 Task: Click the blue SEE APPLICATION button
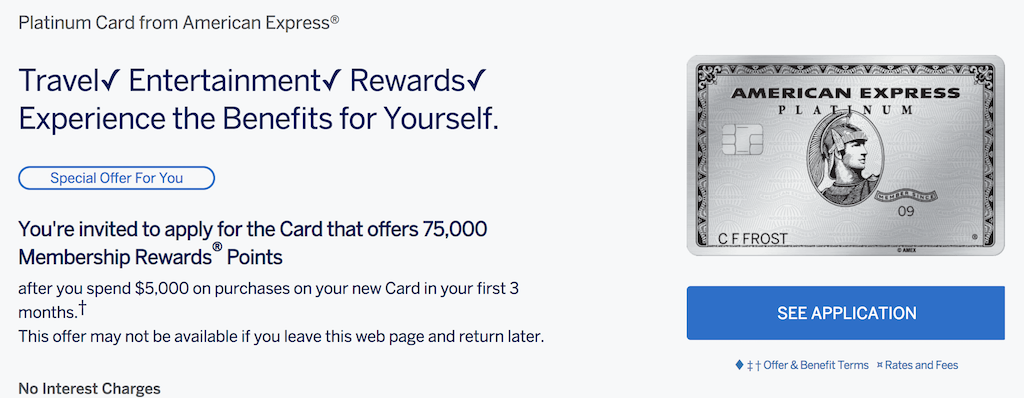tap(846, 313)
